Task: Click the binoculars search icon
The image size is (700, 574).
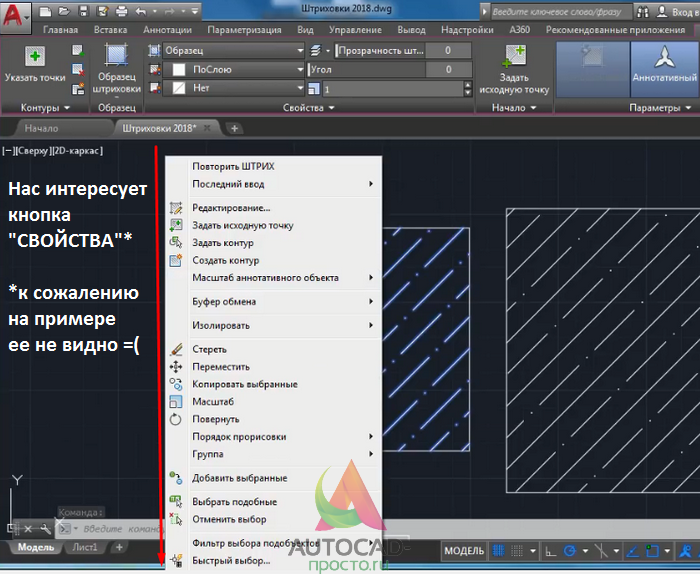Action: (x=642, y=12)
